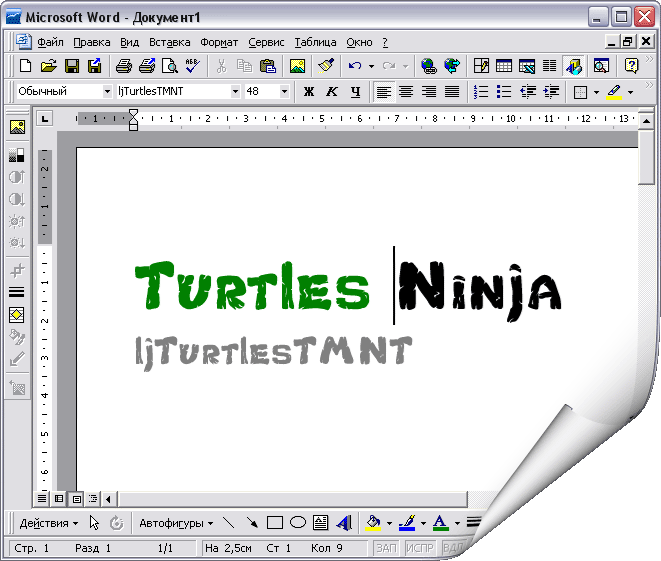Insert picture from the picture toolbar
661x561 pixels.
[17, 127]
